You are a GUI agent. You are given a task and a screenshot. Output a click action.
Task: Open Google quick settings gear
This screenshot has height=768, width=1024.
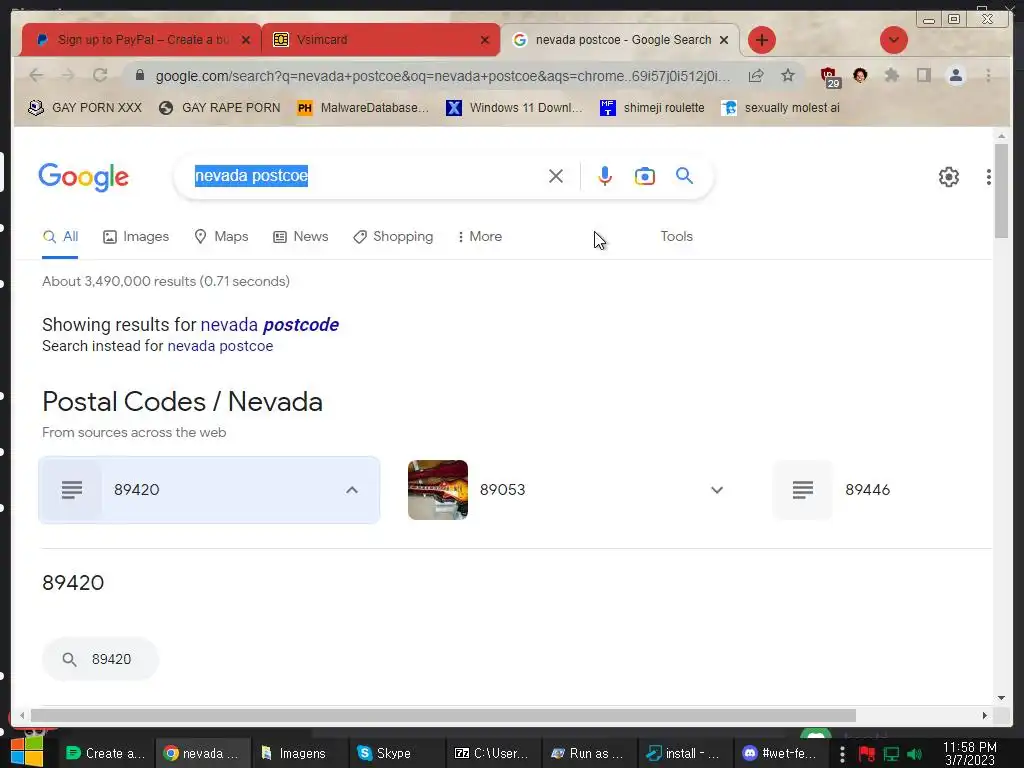click(x=949, y=177)
